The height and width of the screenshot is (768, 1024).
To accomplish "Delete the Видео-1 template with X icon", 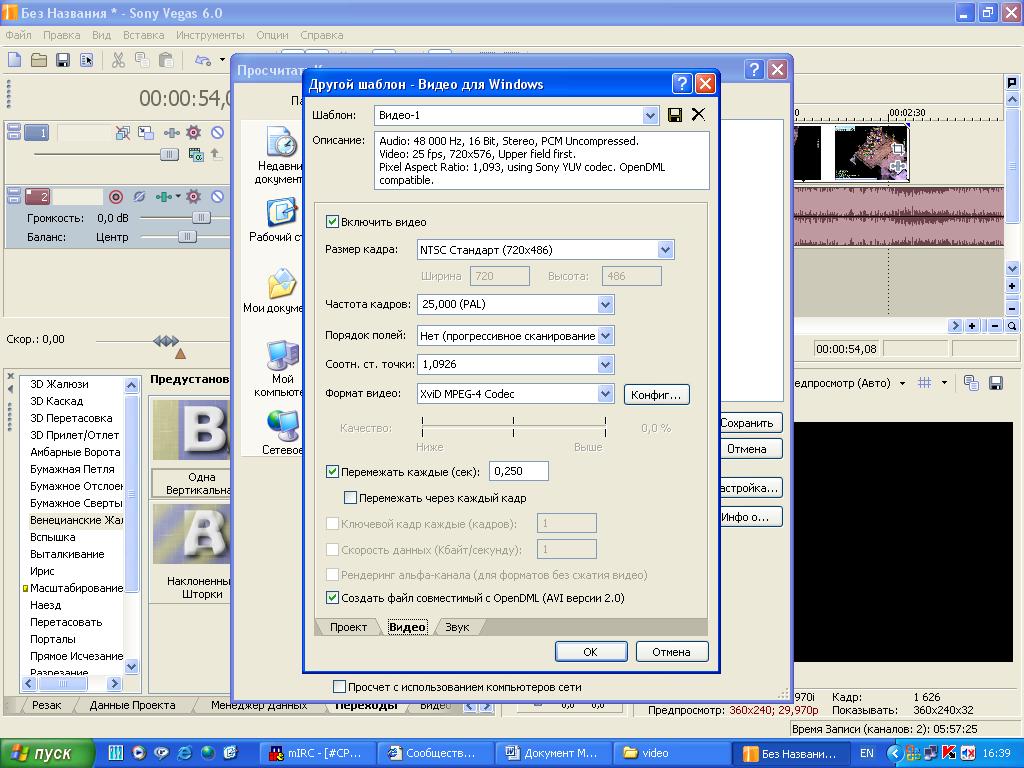I will tap(698, 114).
